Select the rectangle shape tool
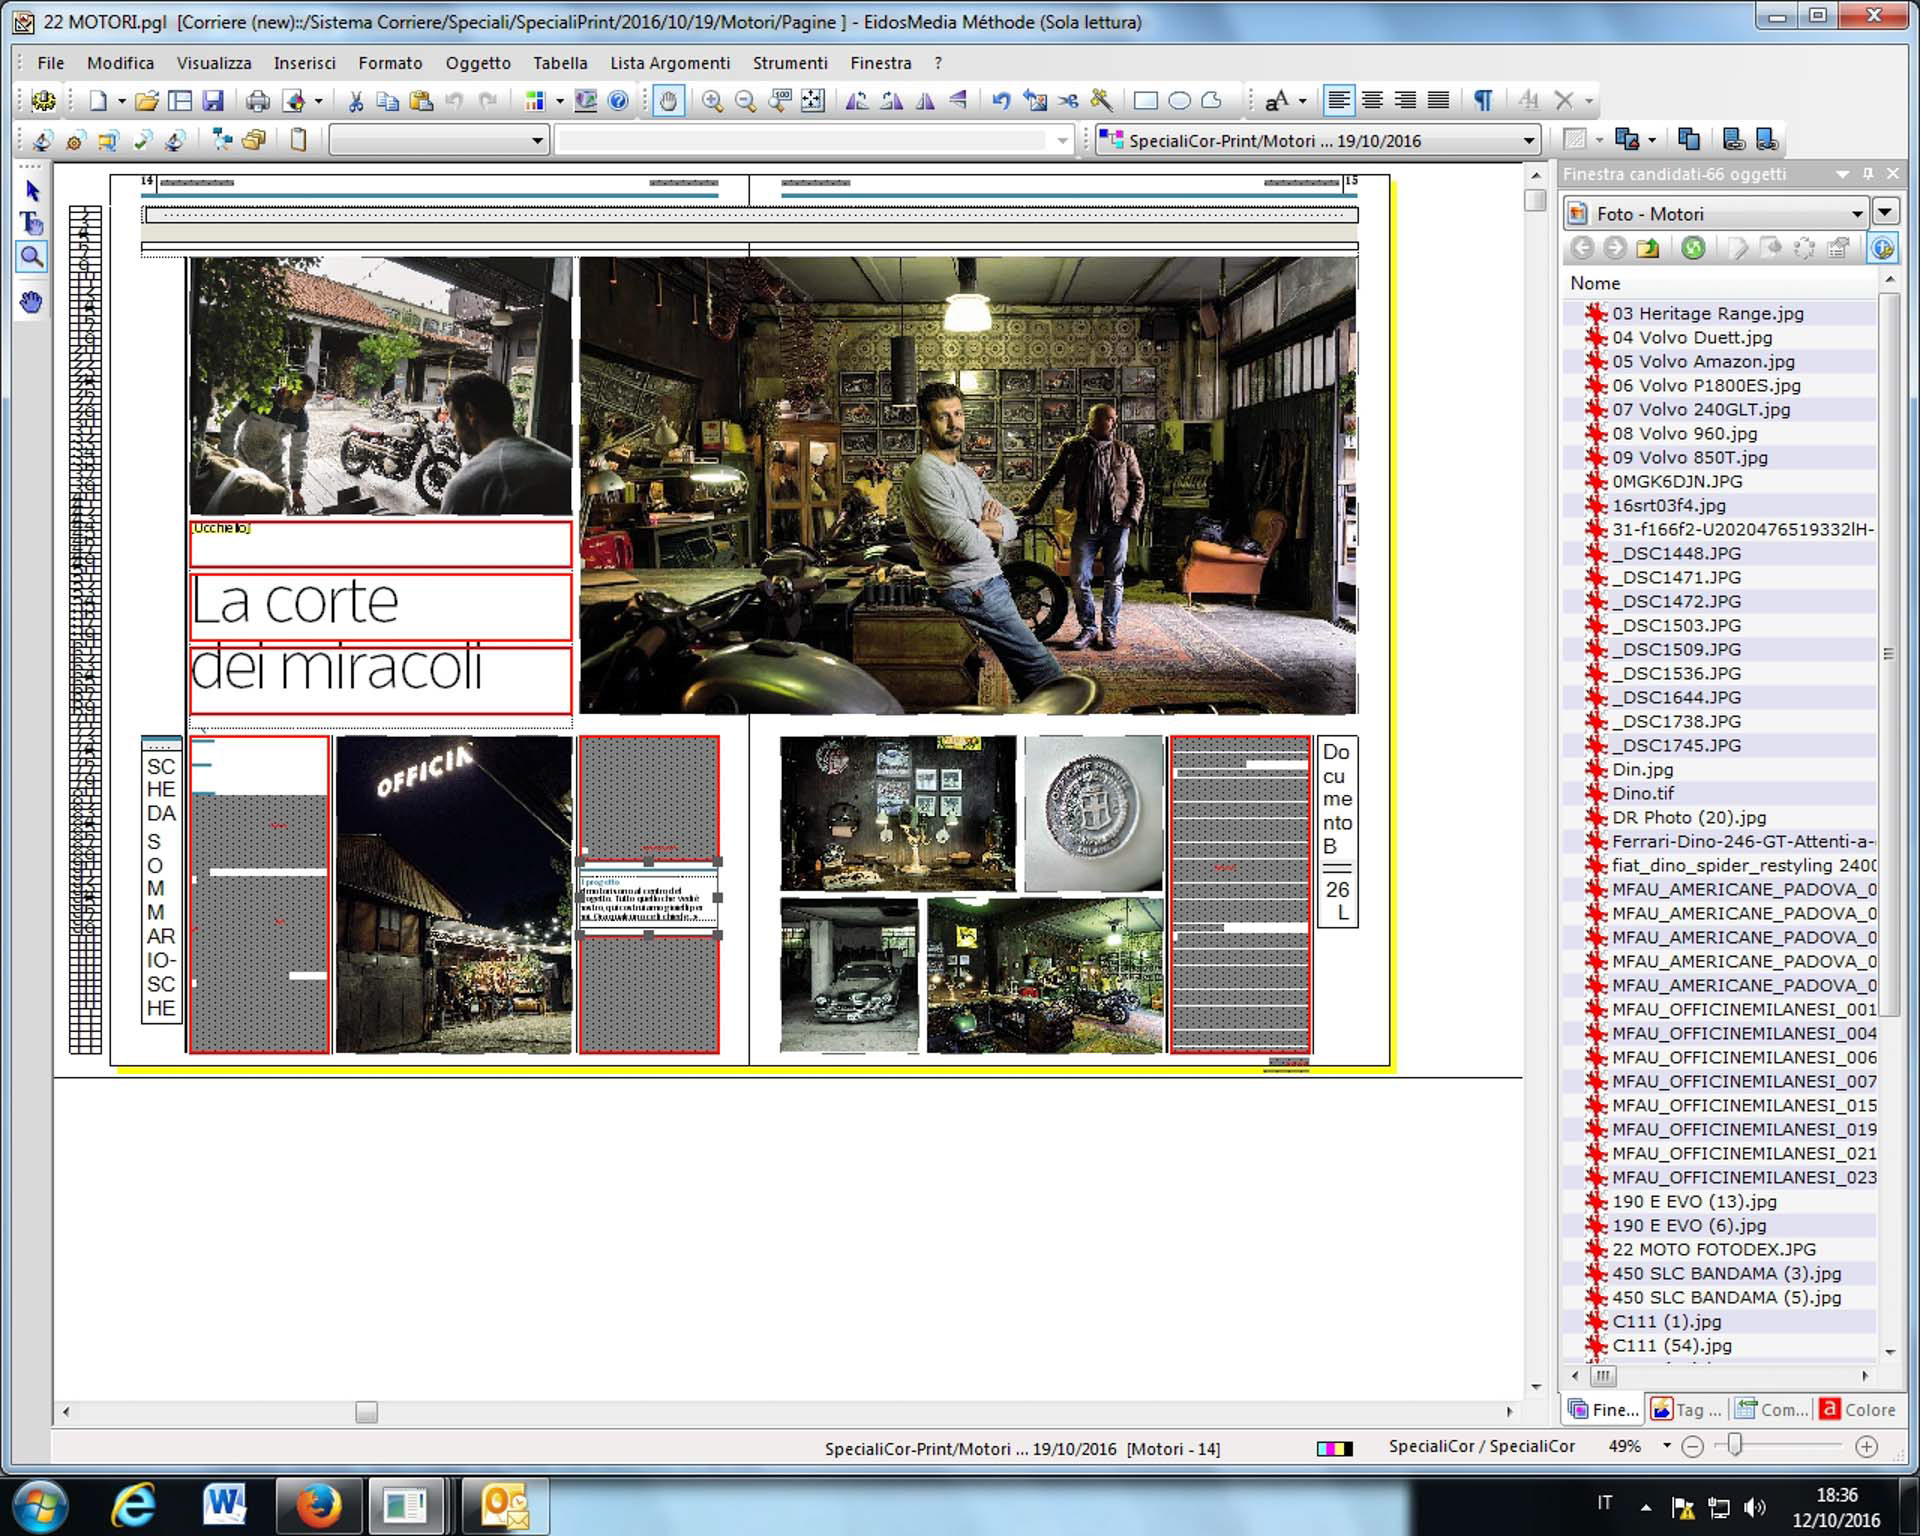The height and width of the screenshot is (1536, 1920). pos(1146,100)
